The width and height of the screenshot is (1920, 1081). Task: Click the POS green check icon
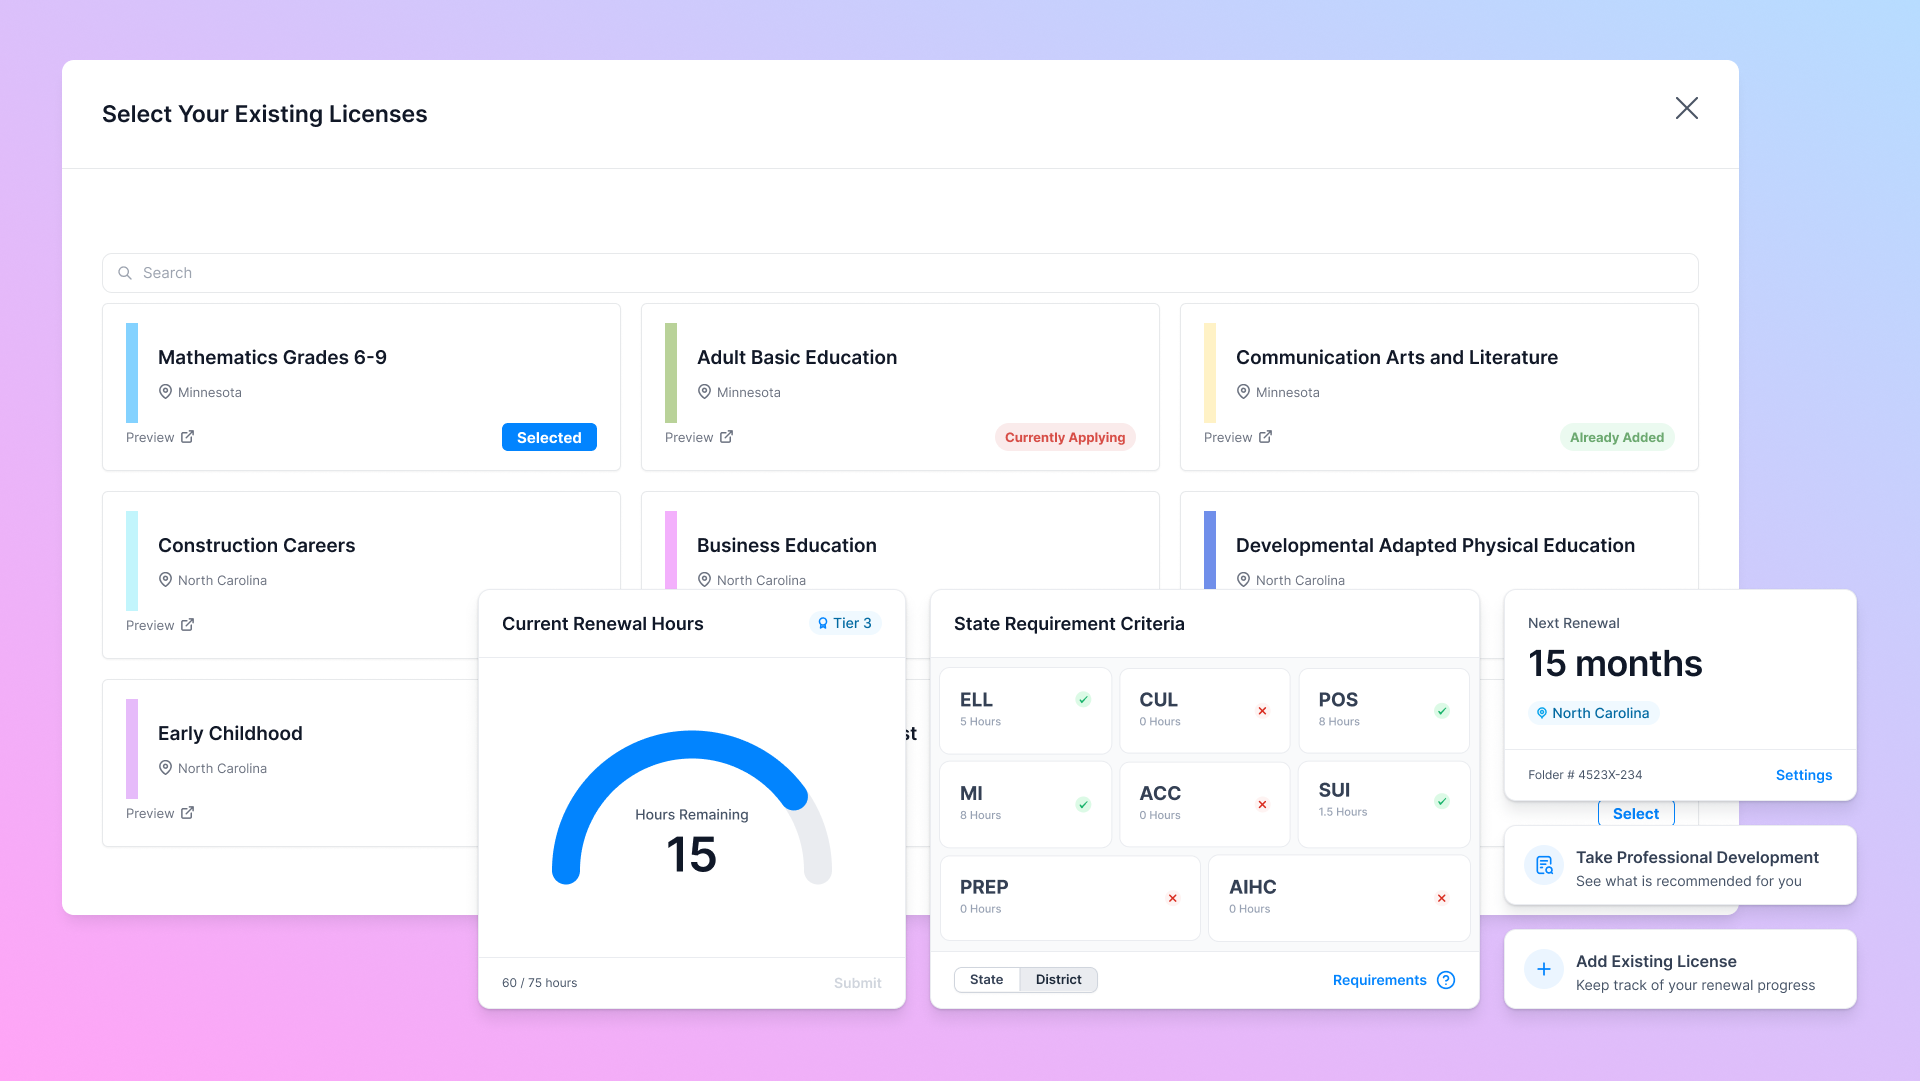pyautogui.click(x=1442, y=711)
